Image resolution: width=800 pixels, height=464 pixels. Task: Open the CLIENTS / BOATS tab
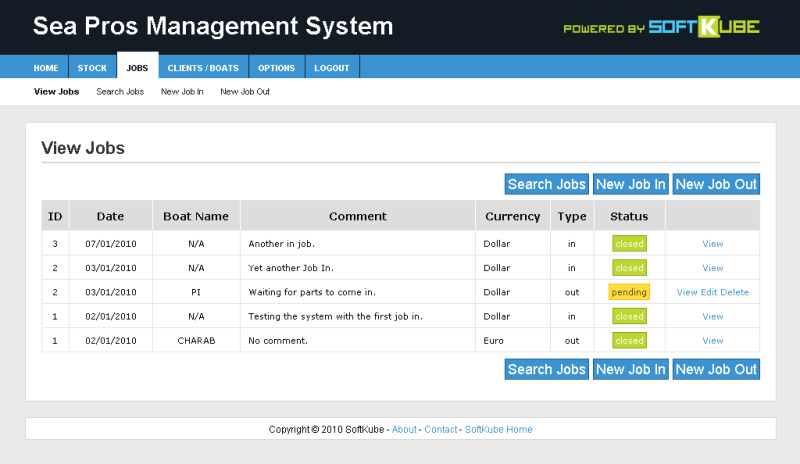point(203,68)
